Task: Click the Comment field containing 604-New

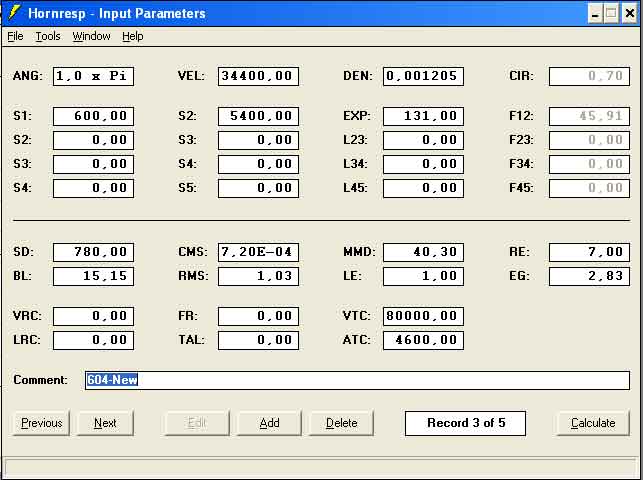Action: click(x=357, y=380)
